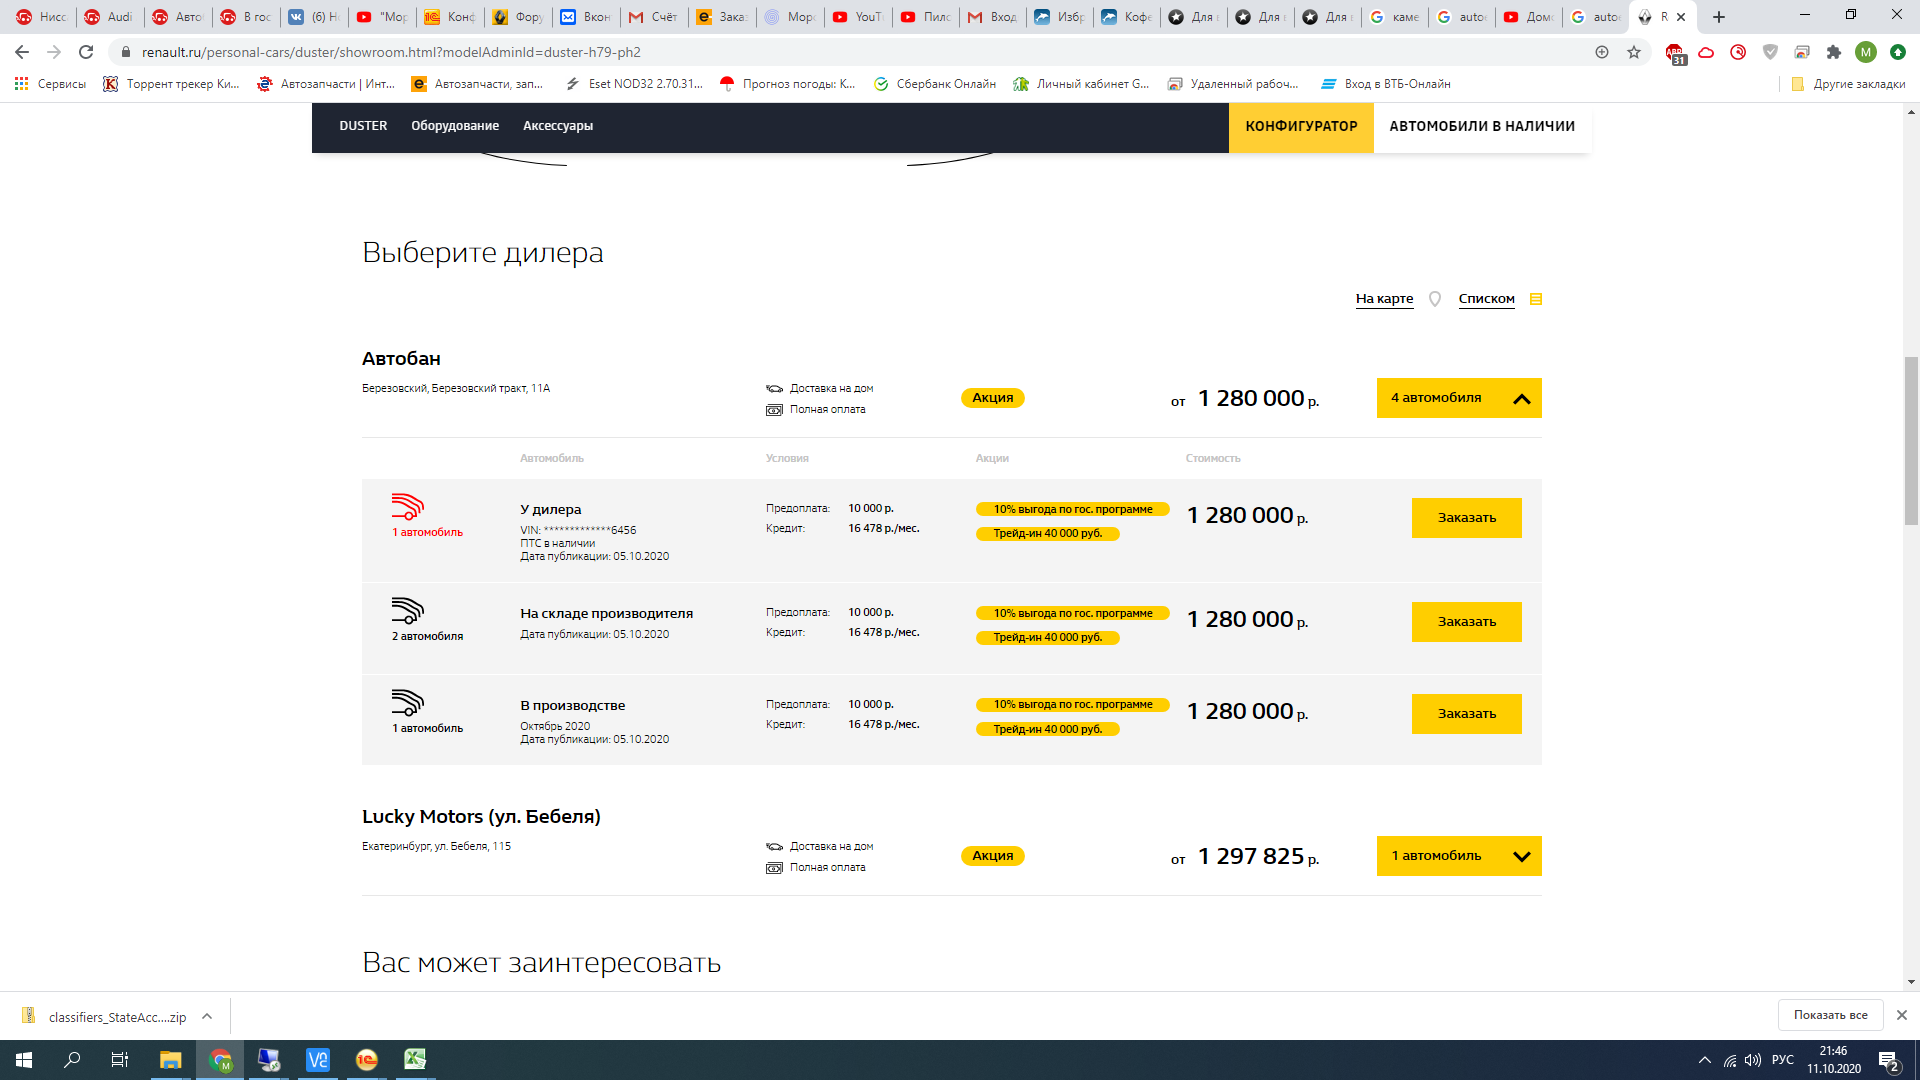
Task: Order the У дилера car with Заказать
Action: pyautogui.click(x=1467, y=518)
